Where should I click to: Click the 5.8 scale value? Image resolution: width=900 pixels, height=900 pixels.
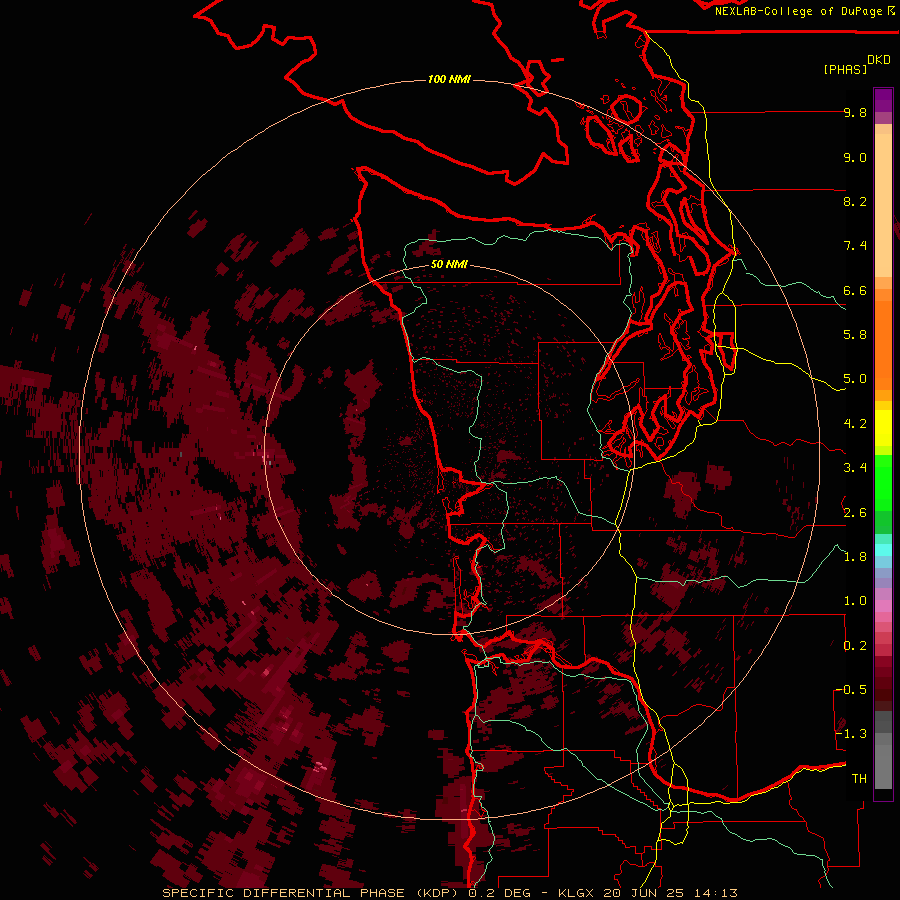[855, 335]
